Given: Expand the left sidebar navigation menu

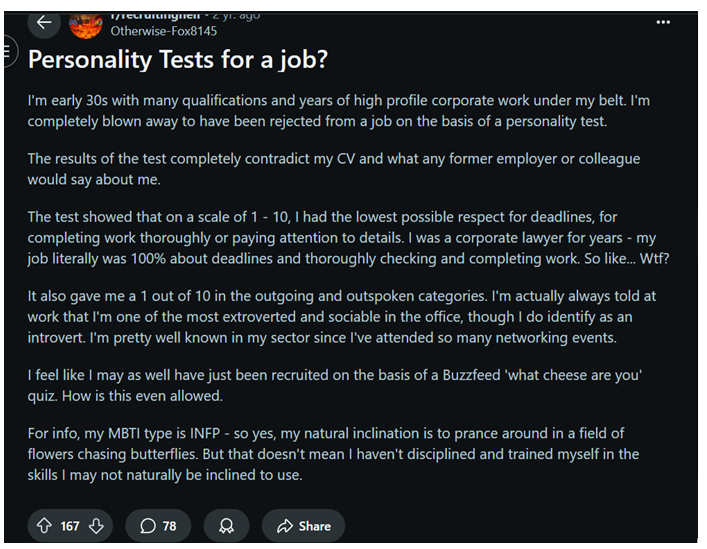Looking at the screenshot, I should tap(8, 51).
